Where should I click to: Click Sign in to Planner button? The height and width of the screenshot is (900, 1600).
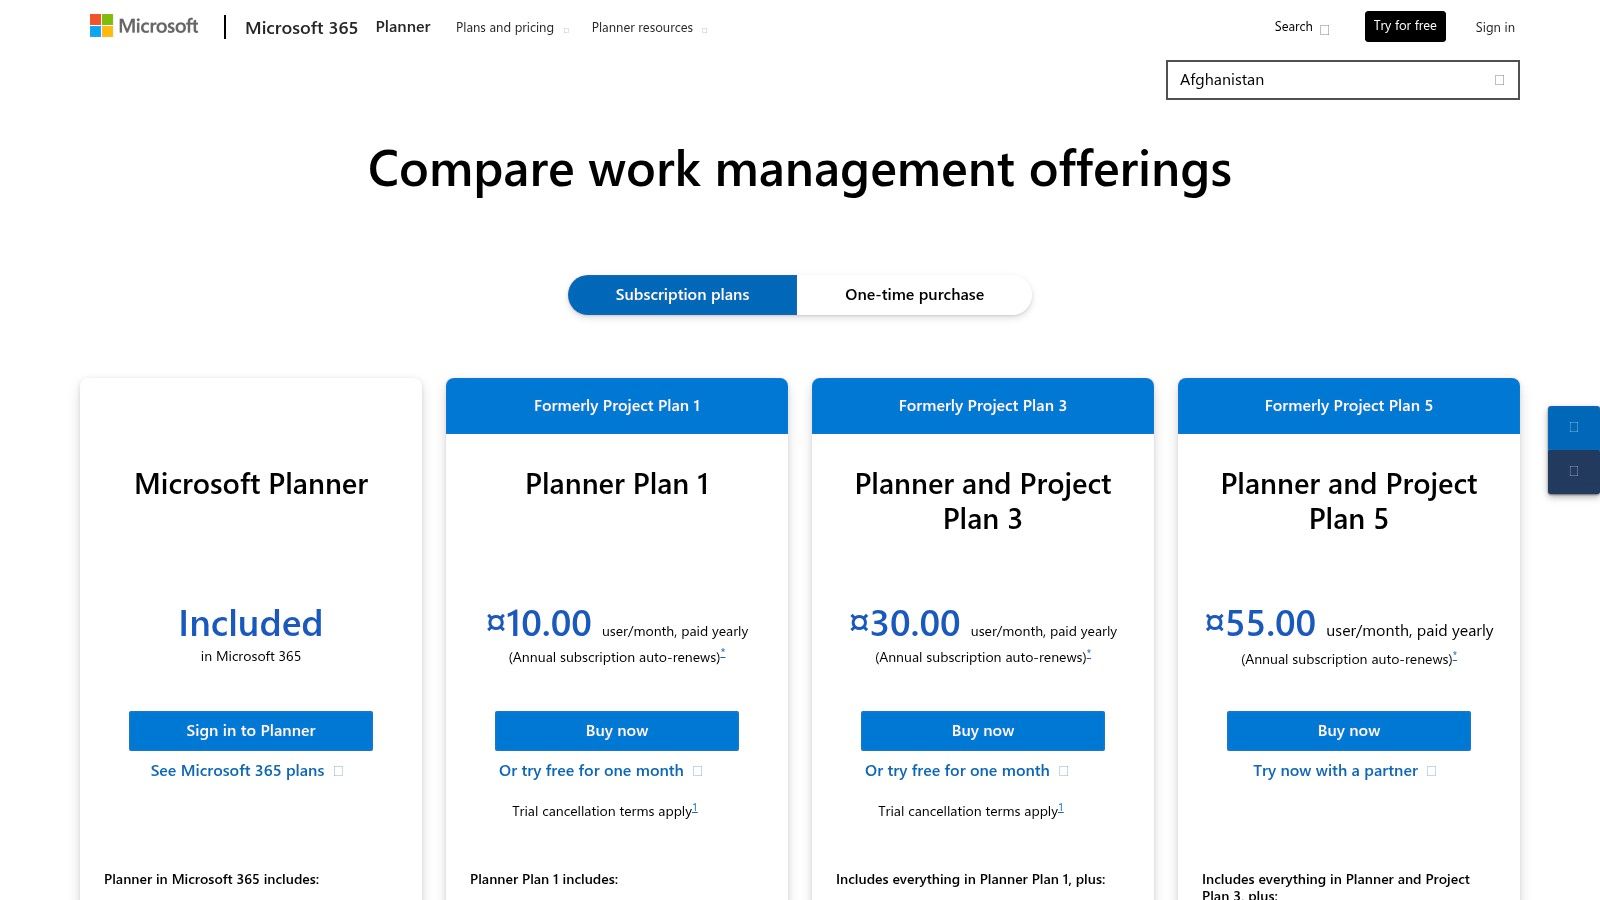pos(251,731)
